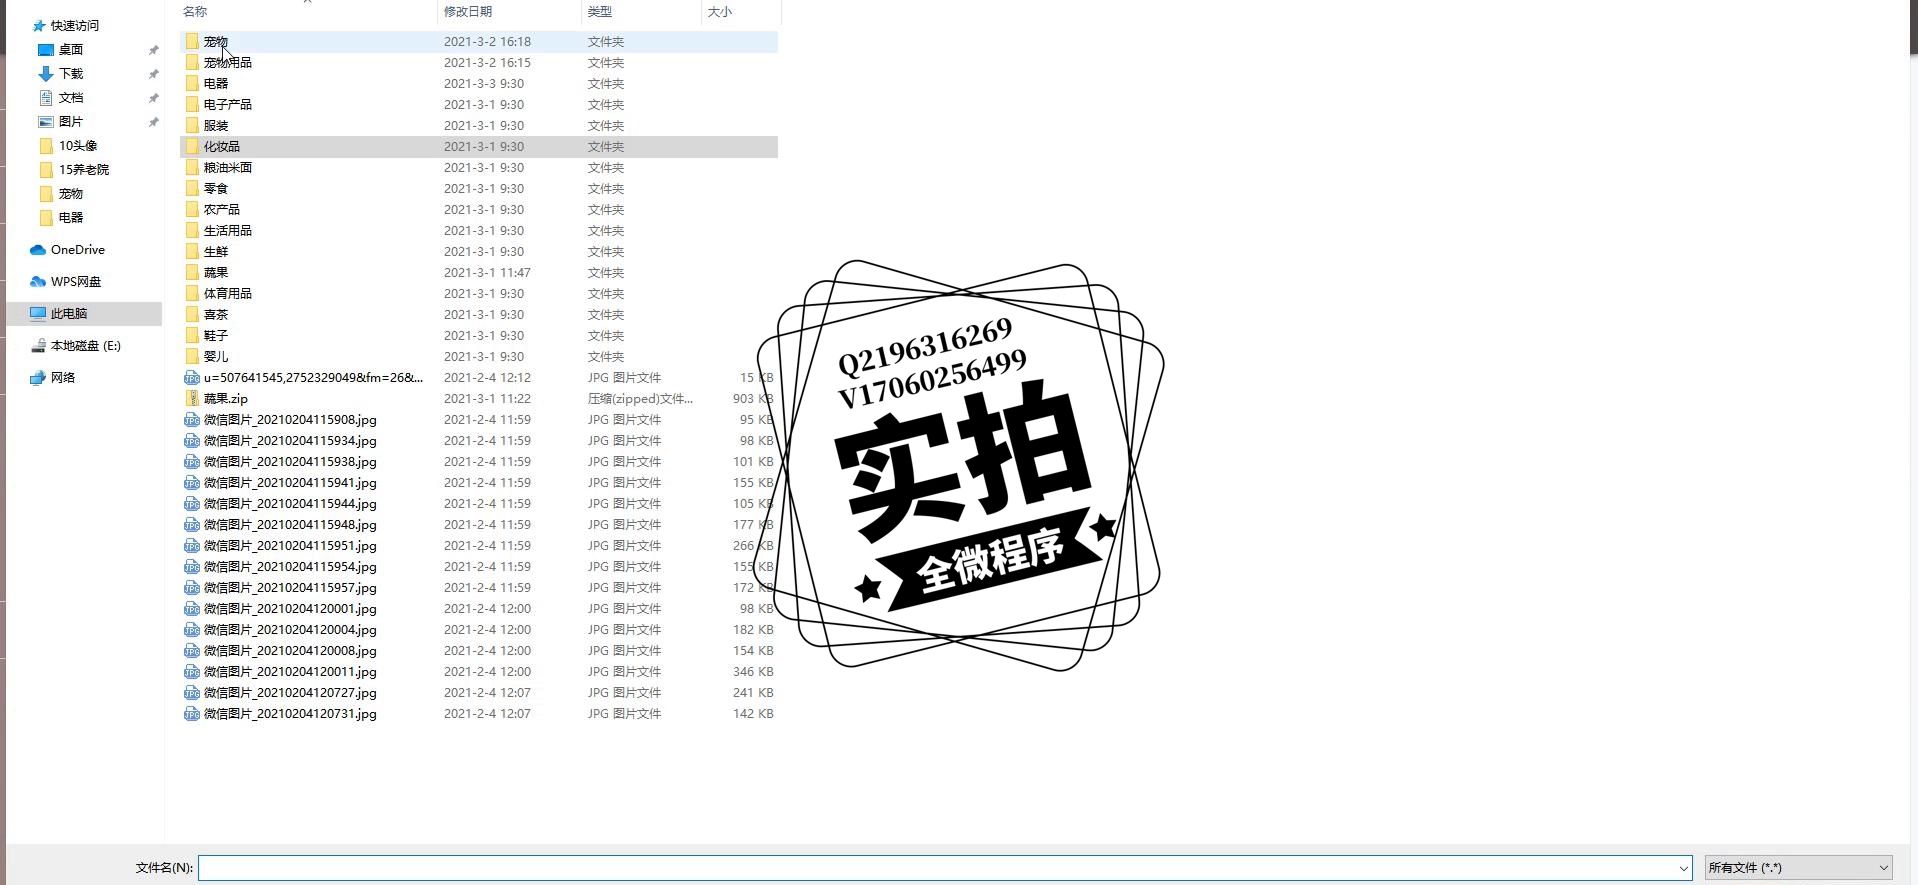Select the Documents icon in sidebar
The image size is (1918, 885).
[45, 98]
